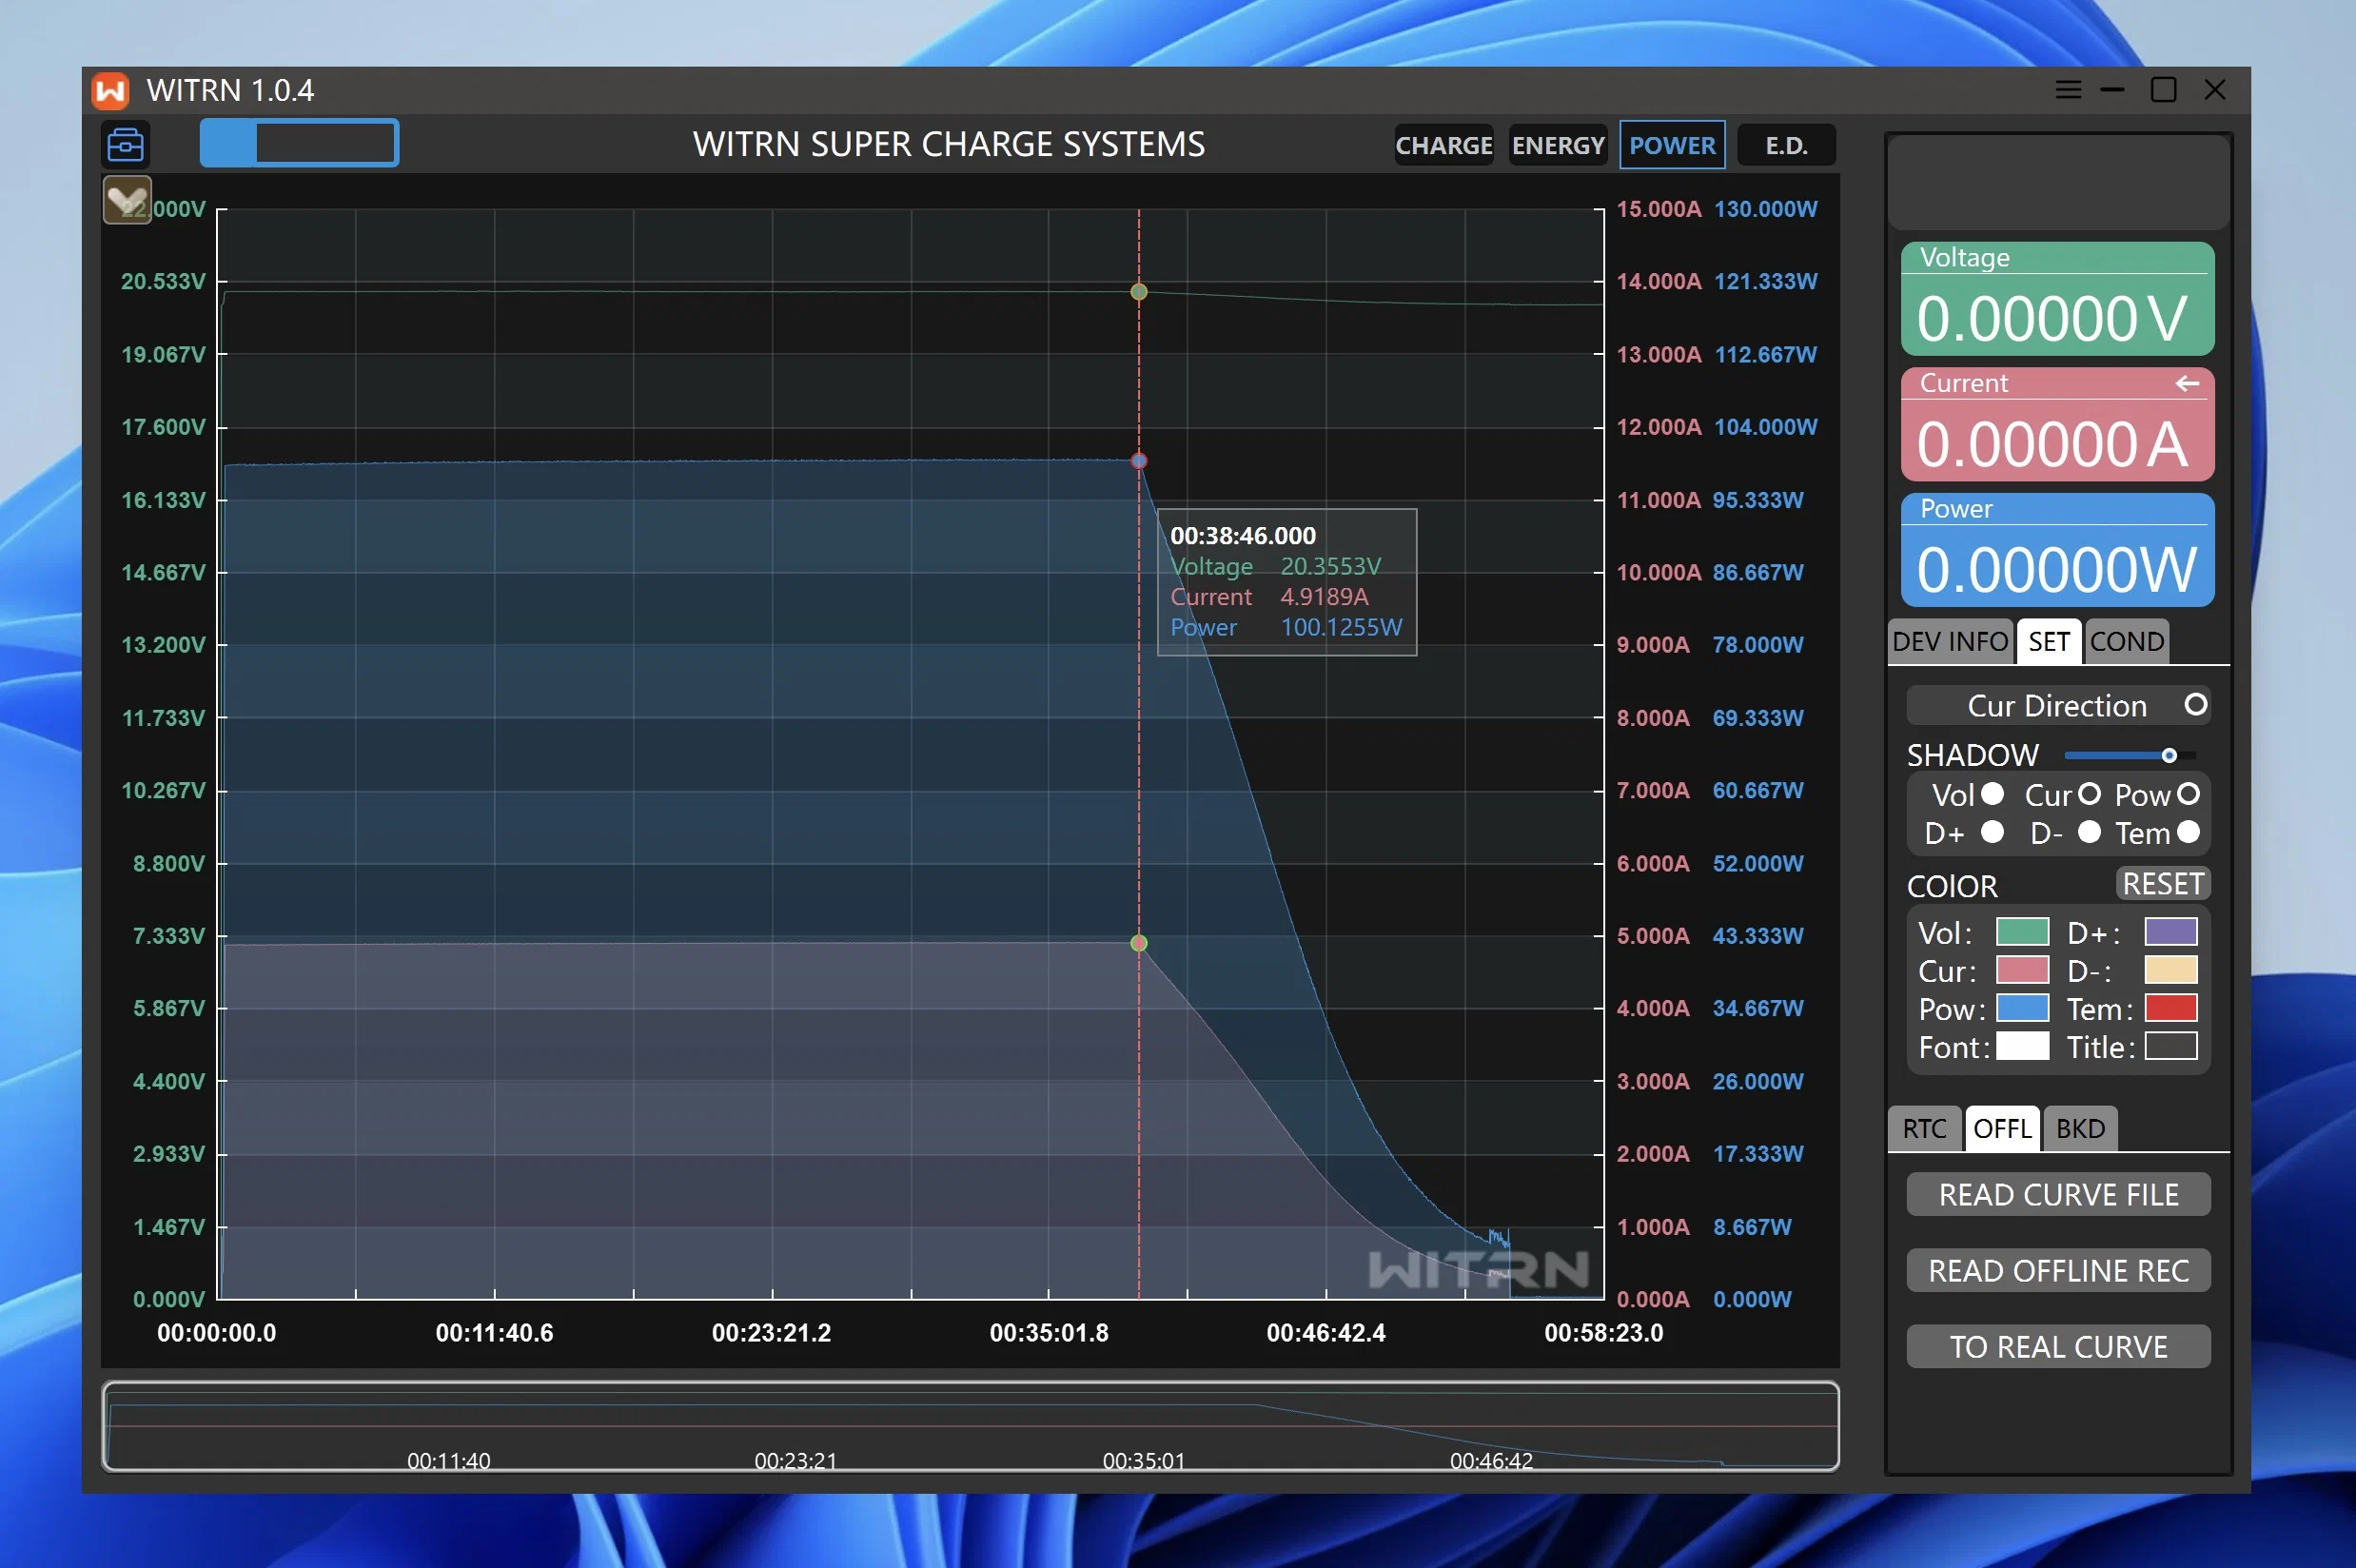Click the tooltip Voltage value 20.3553V

pyautogui.click(x=1330, y=567)
